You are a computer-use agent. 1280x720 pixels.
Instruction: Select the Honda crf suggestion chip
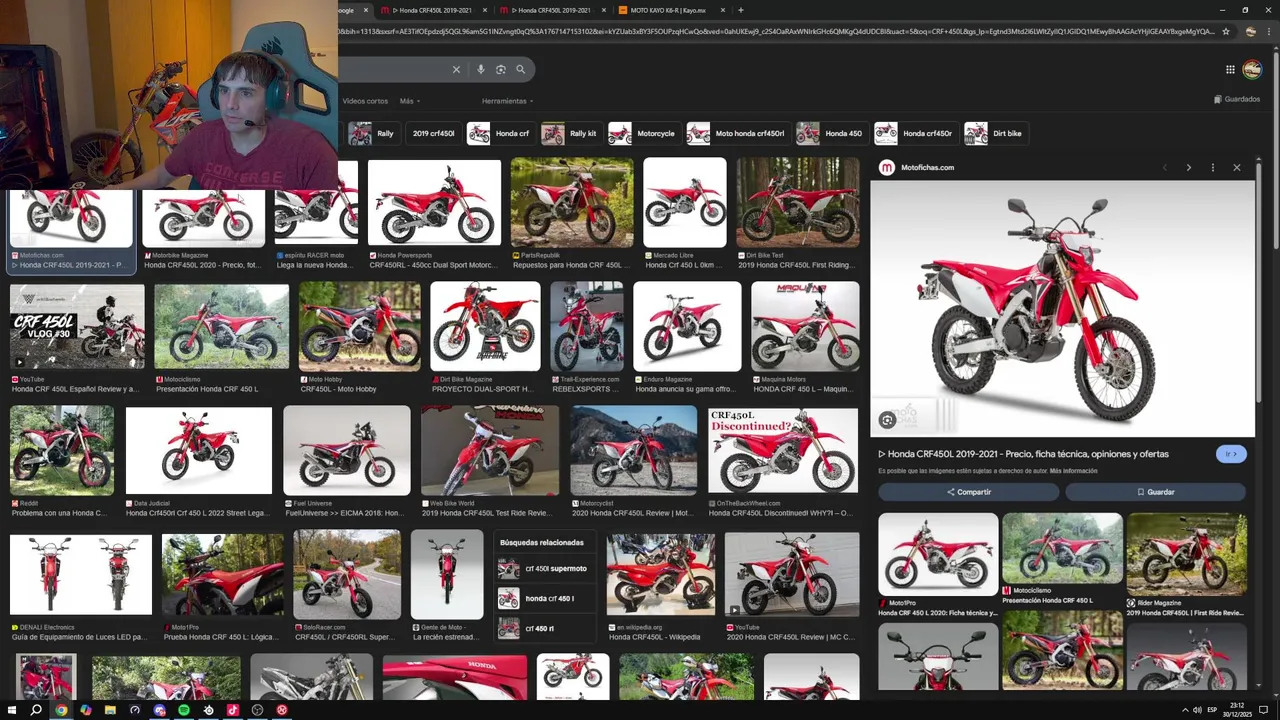tap(500, 133)
